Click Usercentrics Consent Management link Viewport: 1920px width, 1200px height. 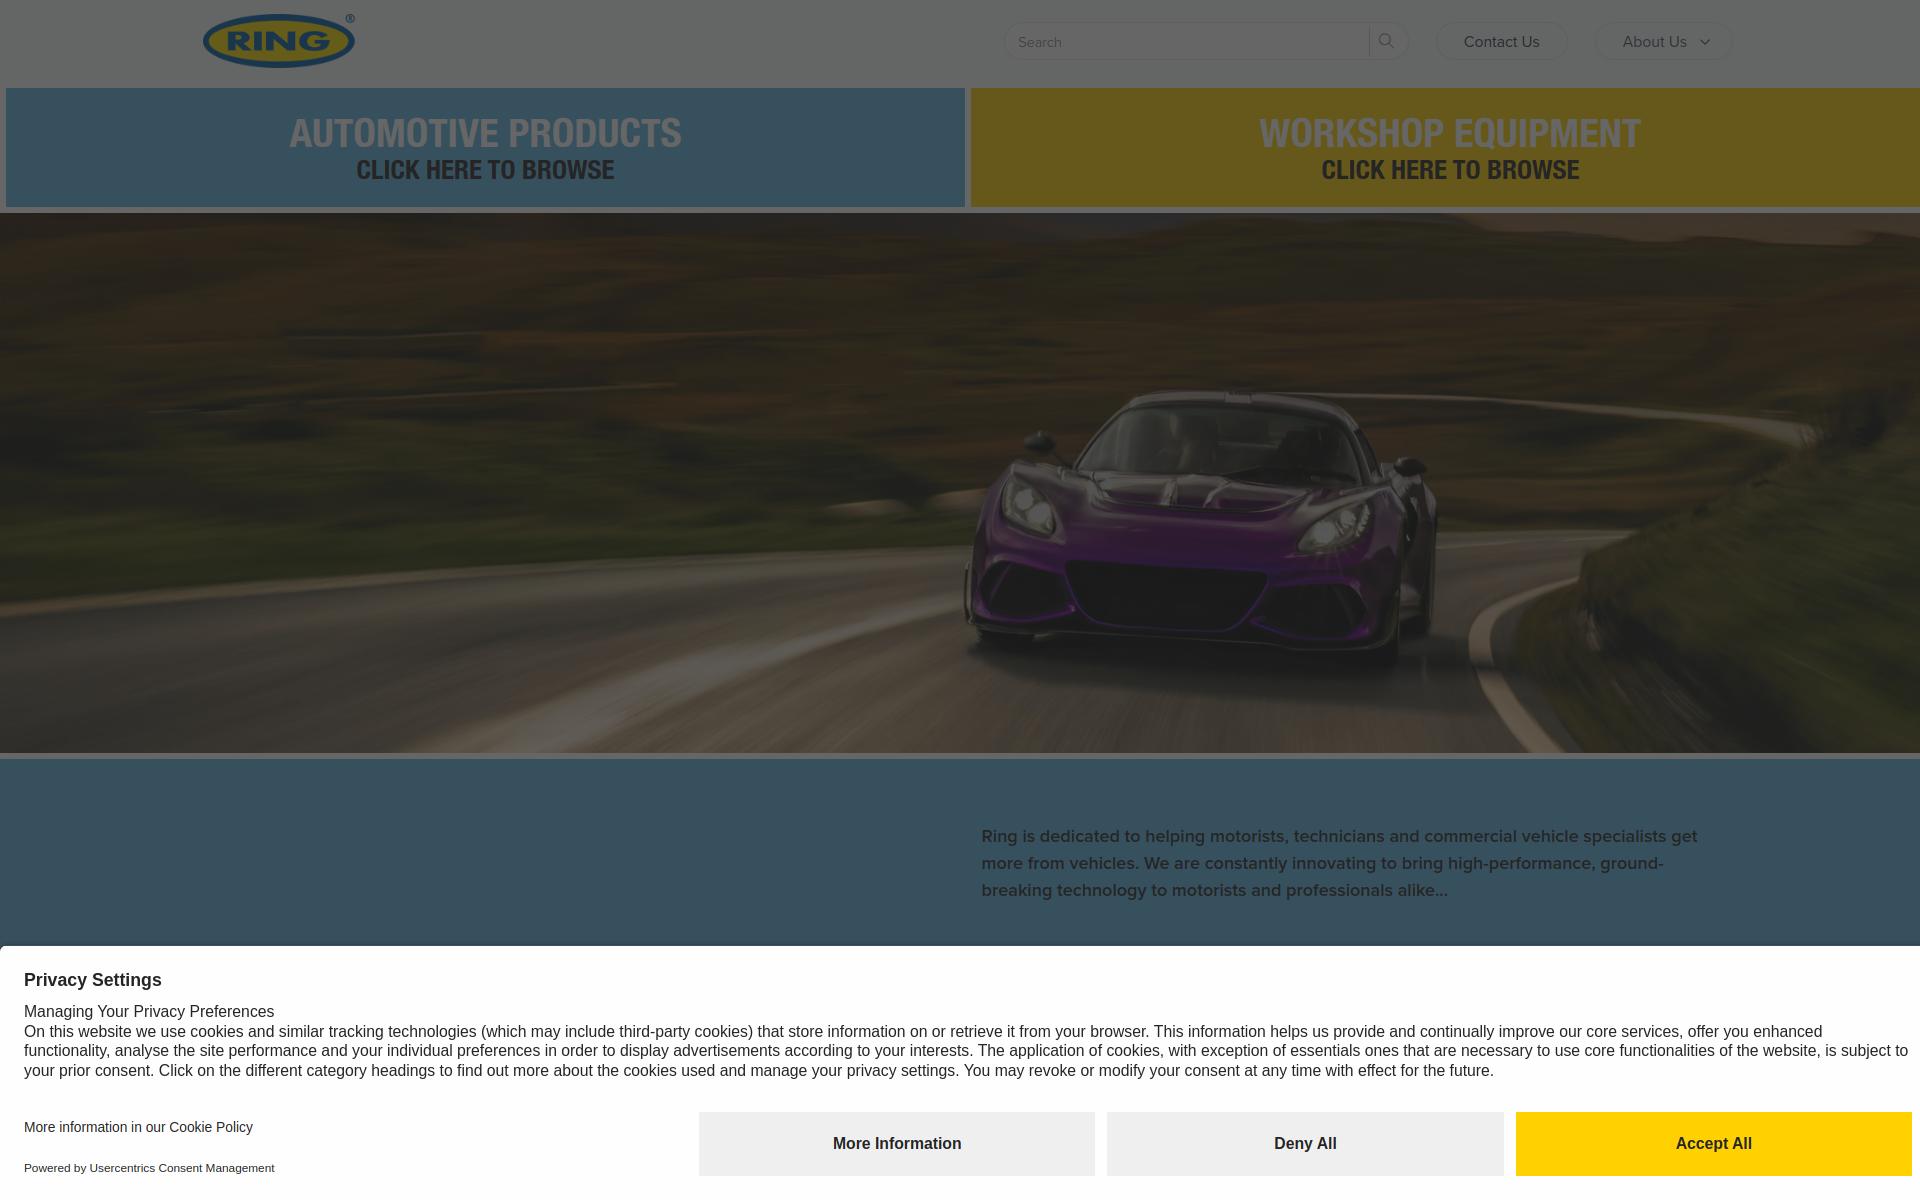182,1168
